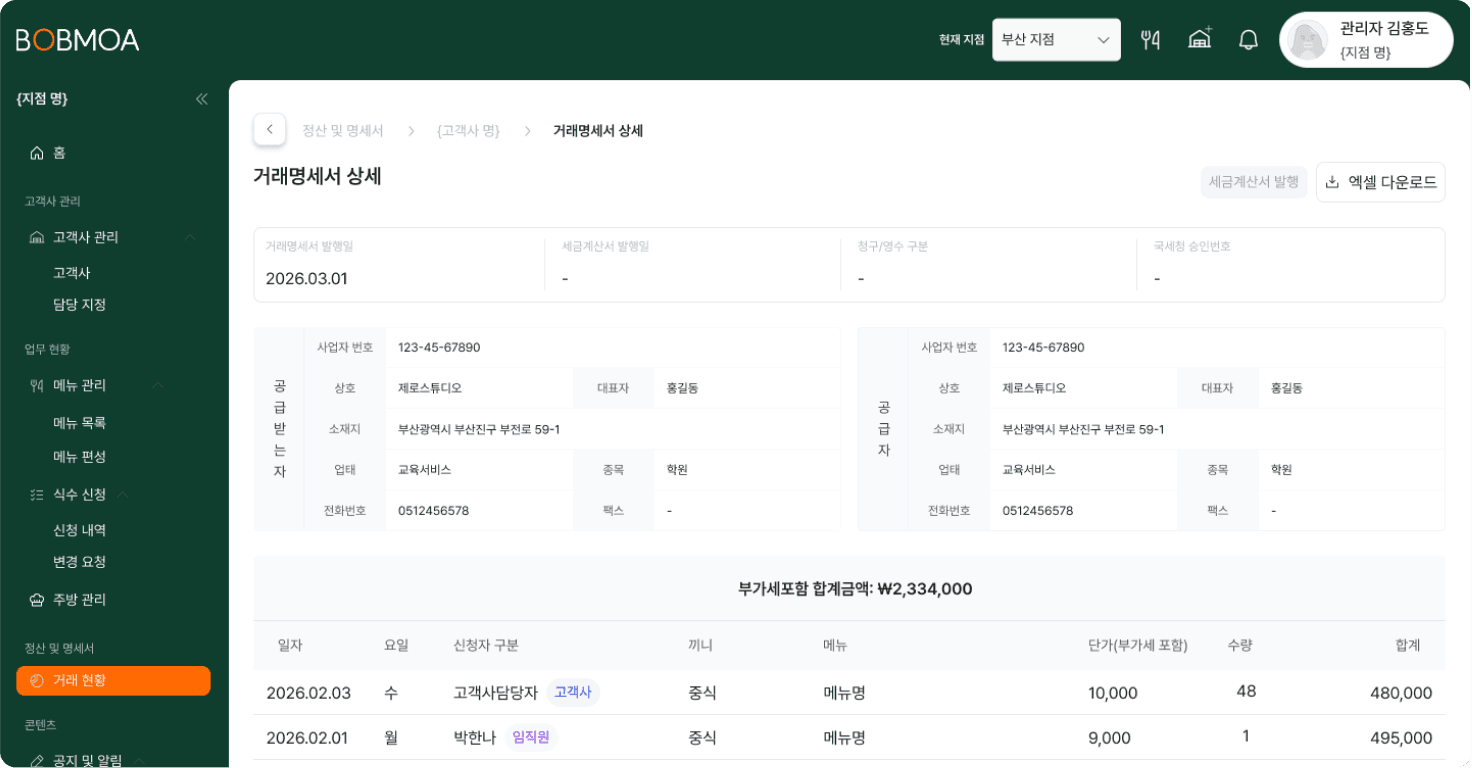The image size is (1472, 768).
Task: Open the notification bell
Action: click(x=1248, y=40)
